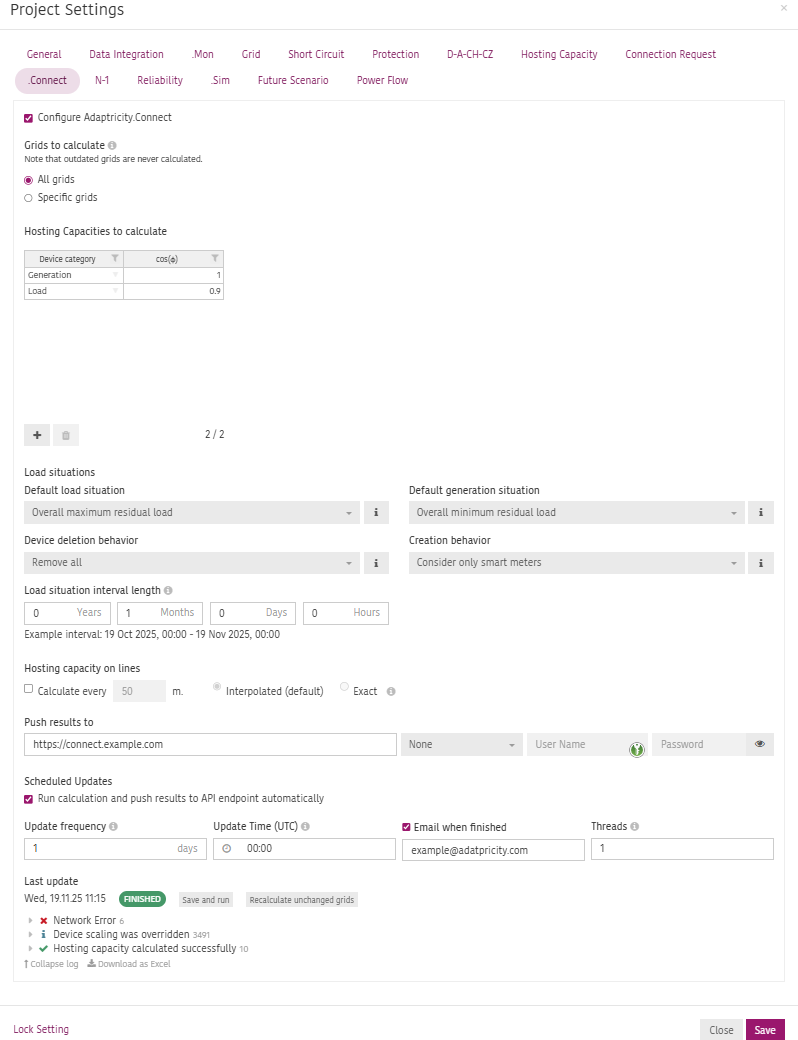This screenshot has height=1040, width=798.
Task: Click the trash icon below the table
Action: (65, 435)
